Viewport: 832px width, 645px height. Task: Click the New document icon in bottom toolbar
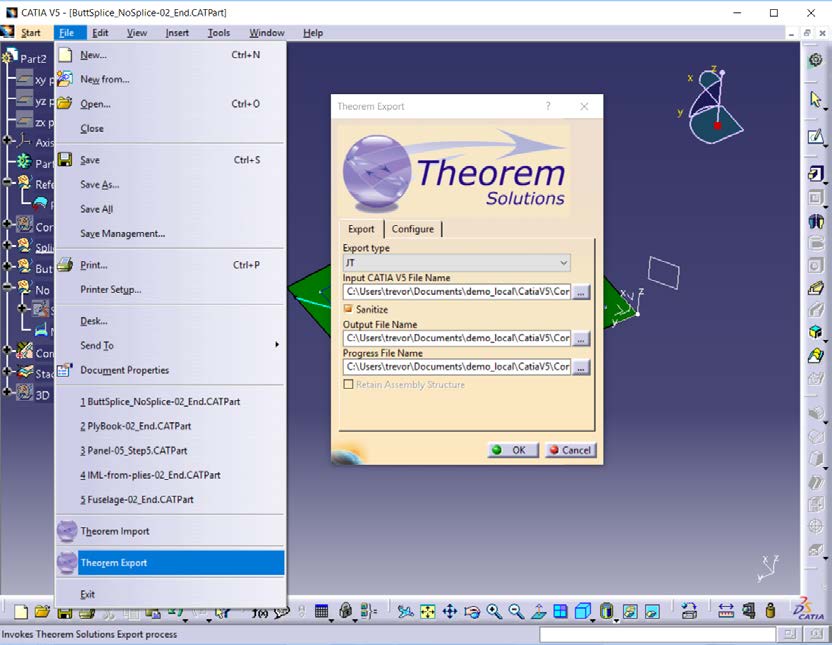pyautogui.click(x=21, y=612)
